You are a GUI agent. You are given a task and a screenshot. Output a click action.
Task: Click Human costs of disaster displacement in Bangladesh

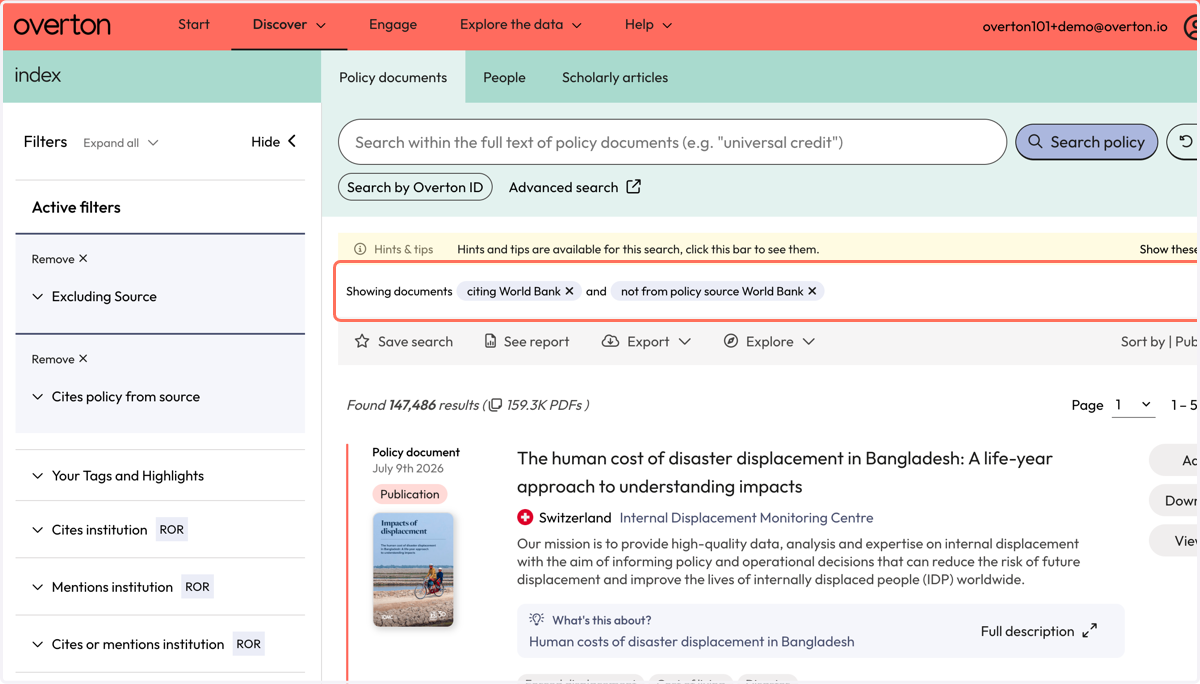point(692,642)
